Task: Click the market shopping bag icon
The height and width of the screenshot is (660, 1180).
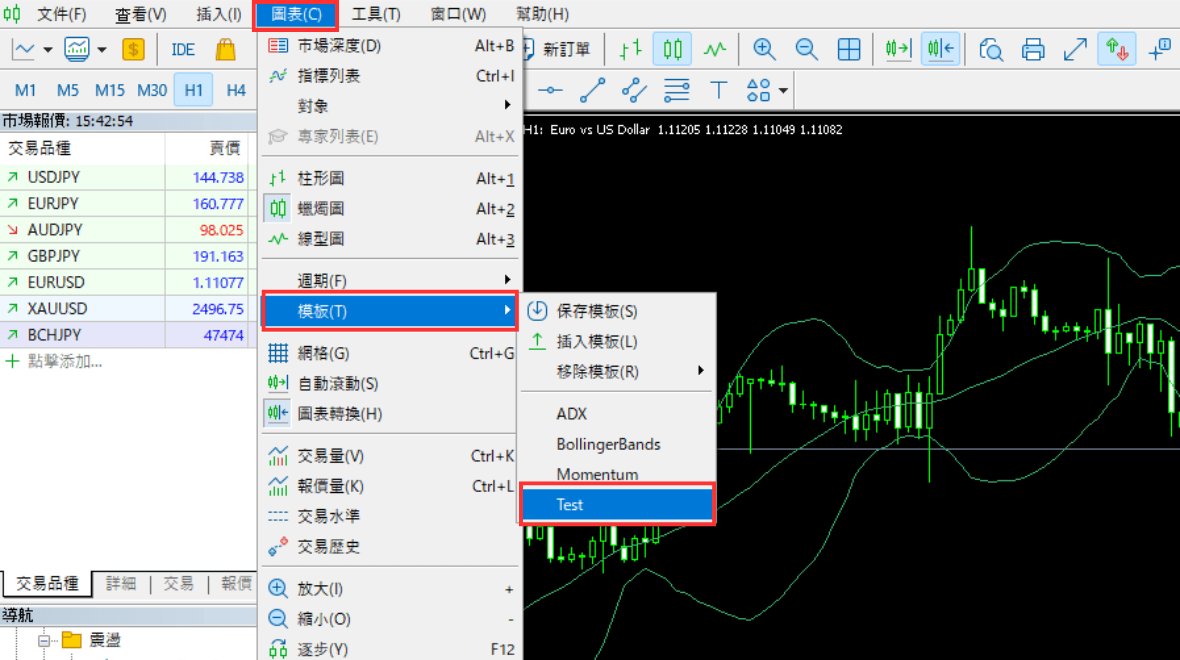Action: pos(225,49)
